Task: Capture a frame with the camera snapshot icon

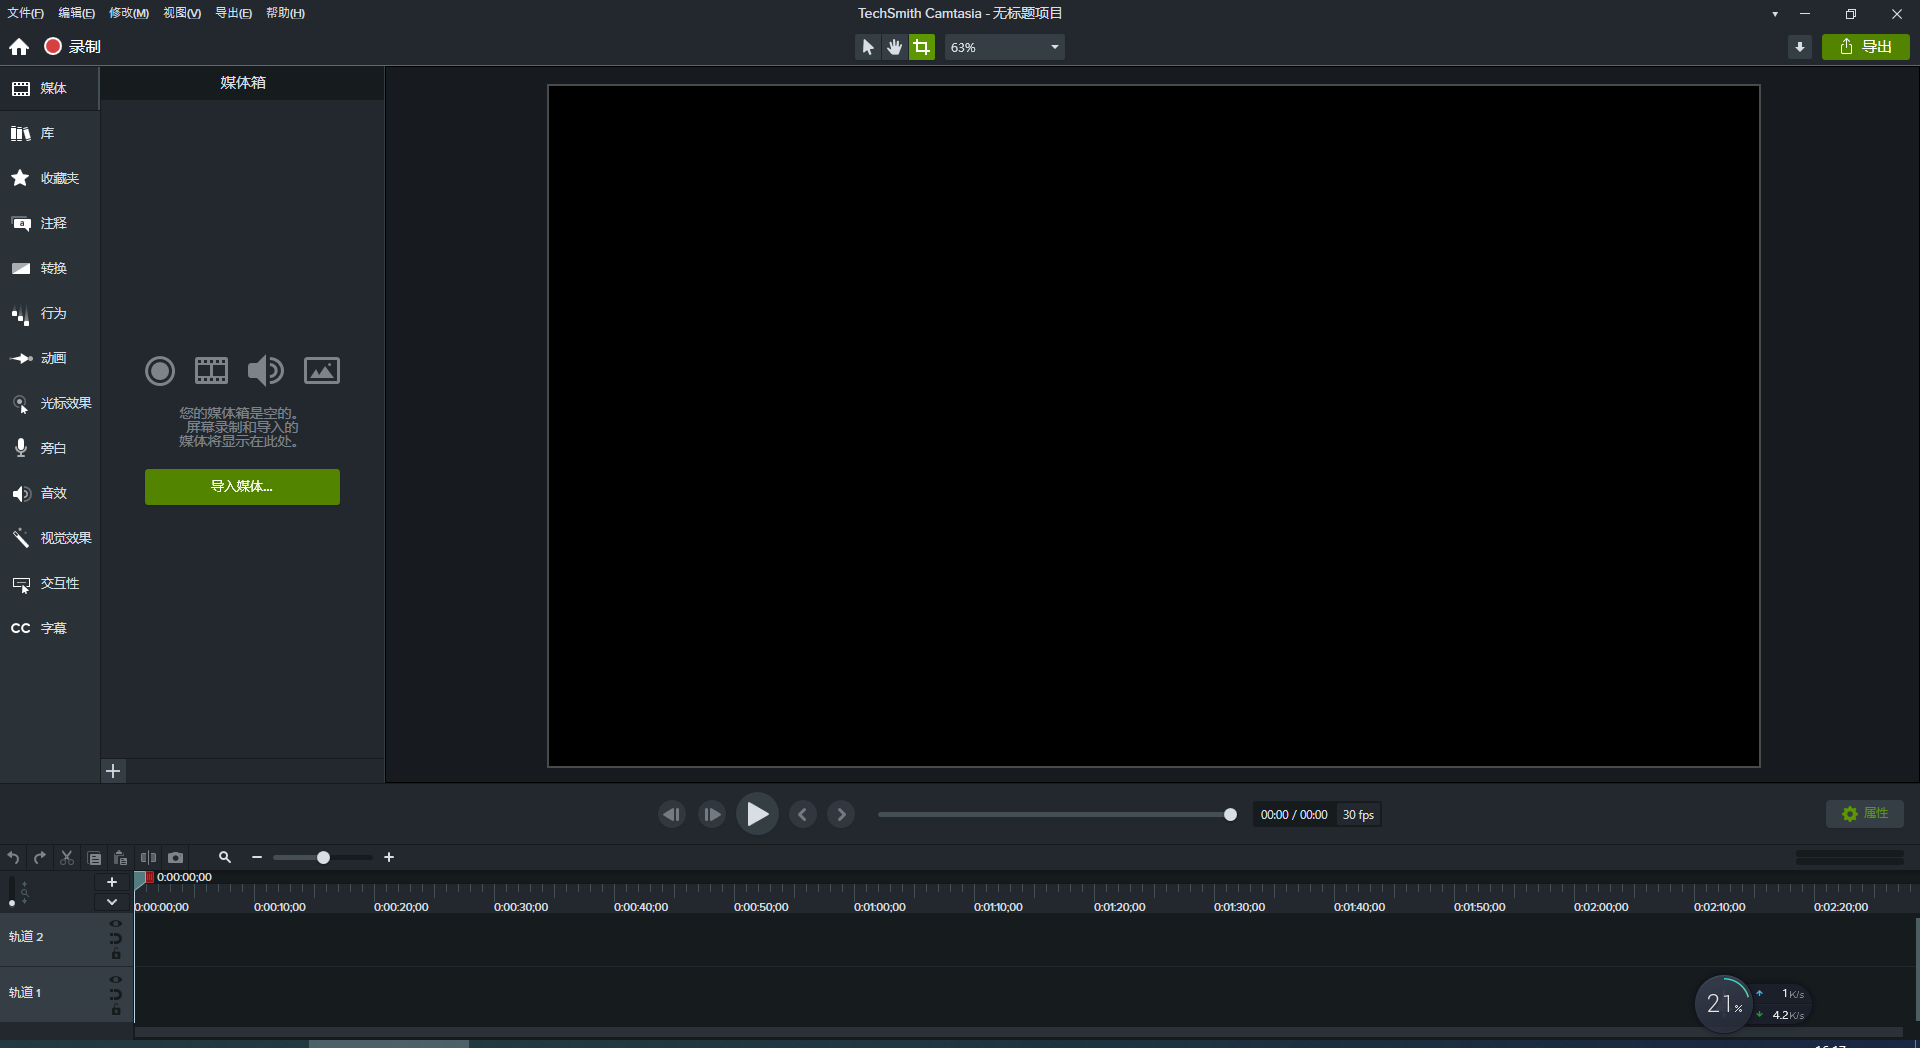Action: [176, 858]
